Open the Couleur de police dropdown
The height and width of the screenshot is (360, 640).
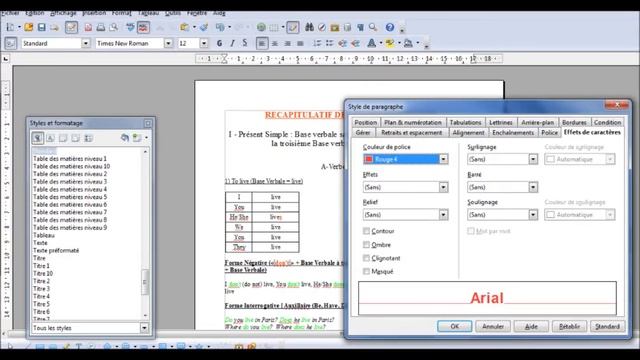[443, 159]
